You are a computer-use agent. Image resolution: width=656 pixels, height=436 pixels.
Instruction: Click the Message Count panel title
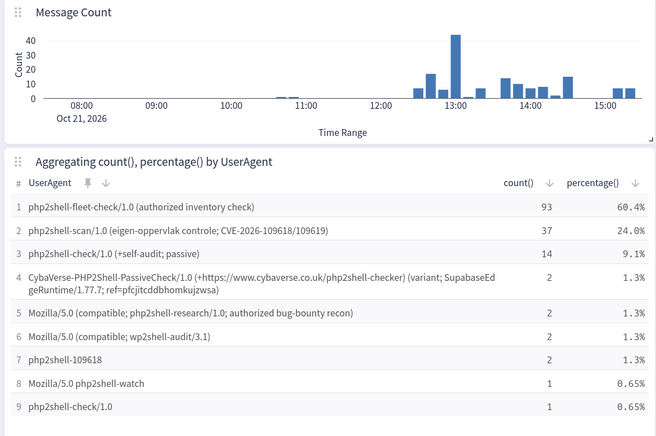74,13
